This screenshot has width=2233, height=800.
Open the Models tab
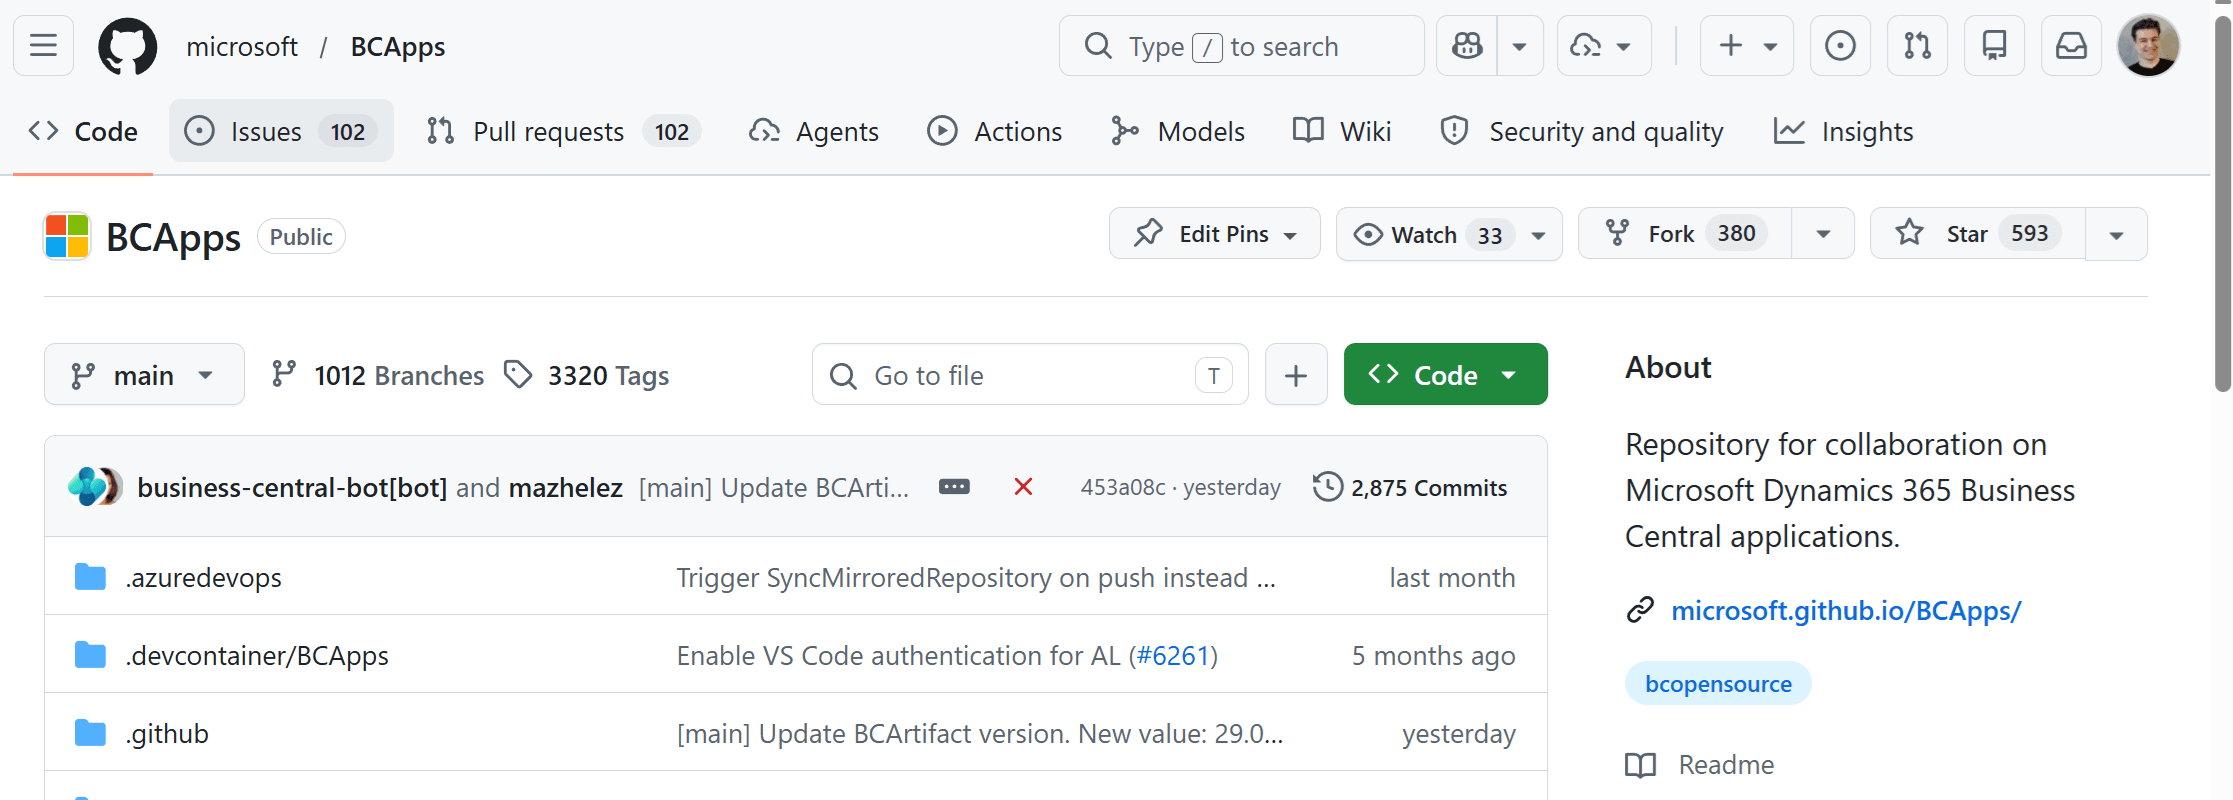tap(1178, 131)
